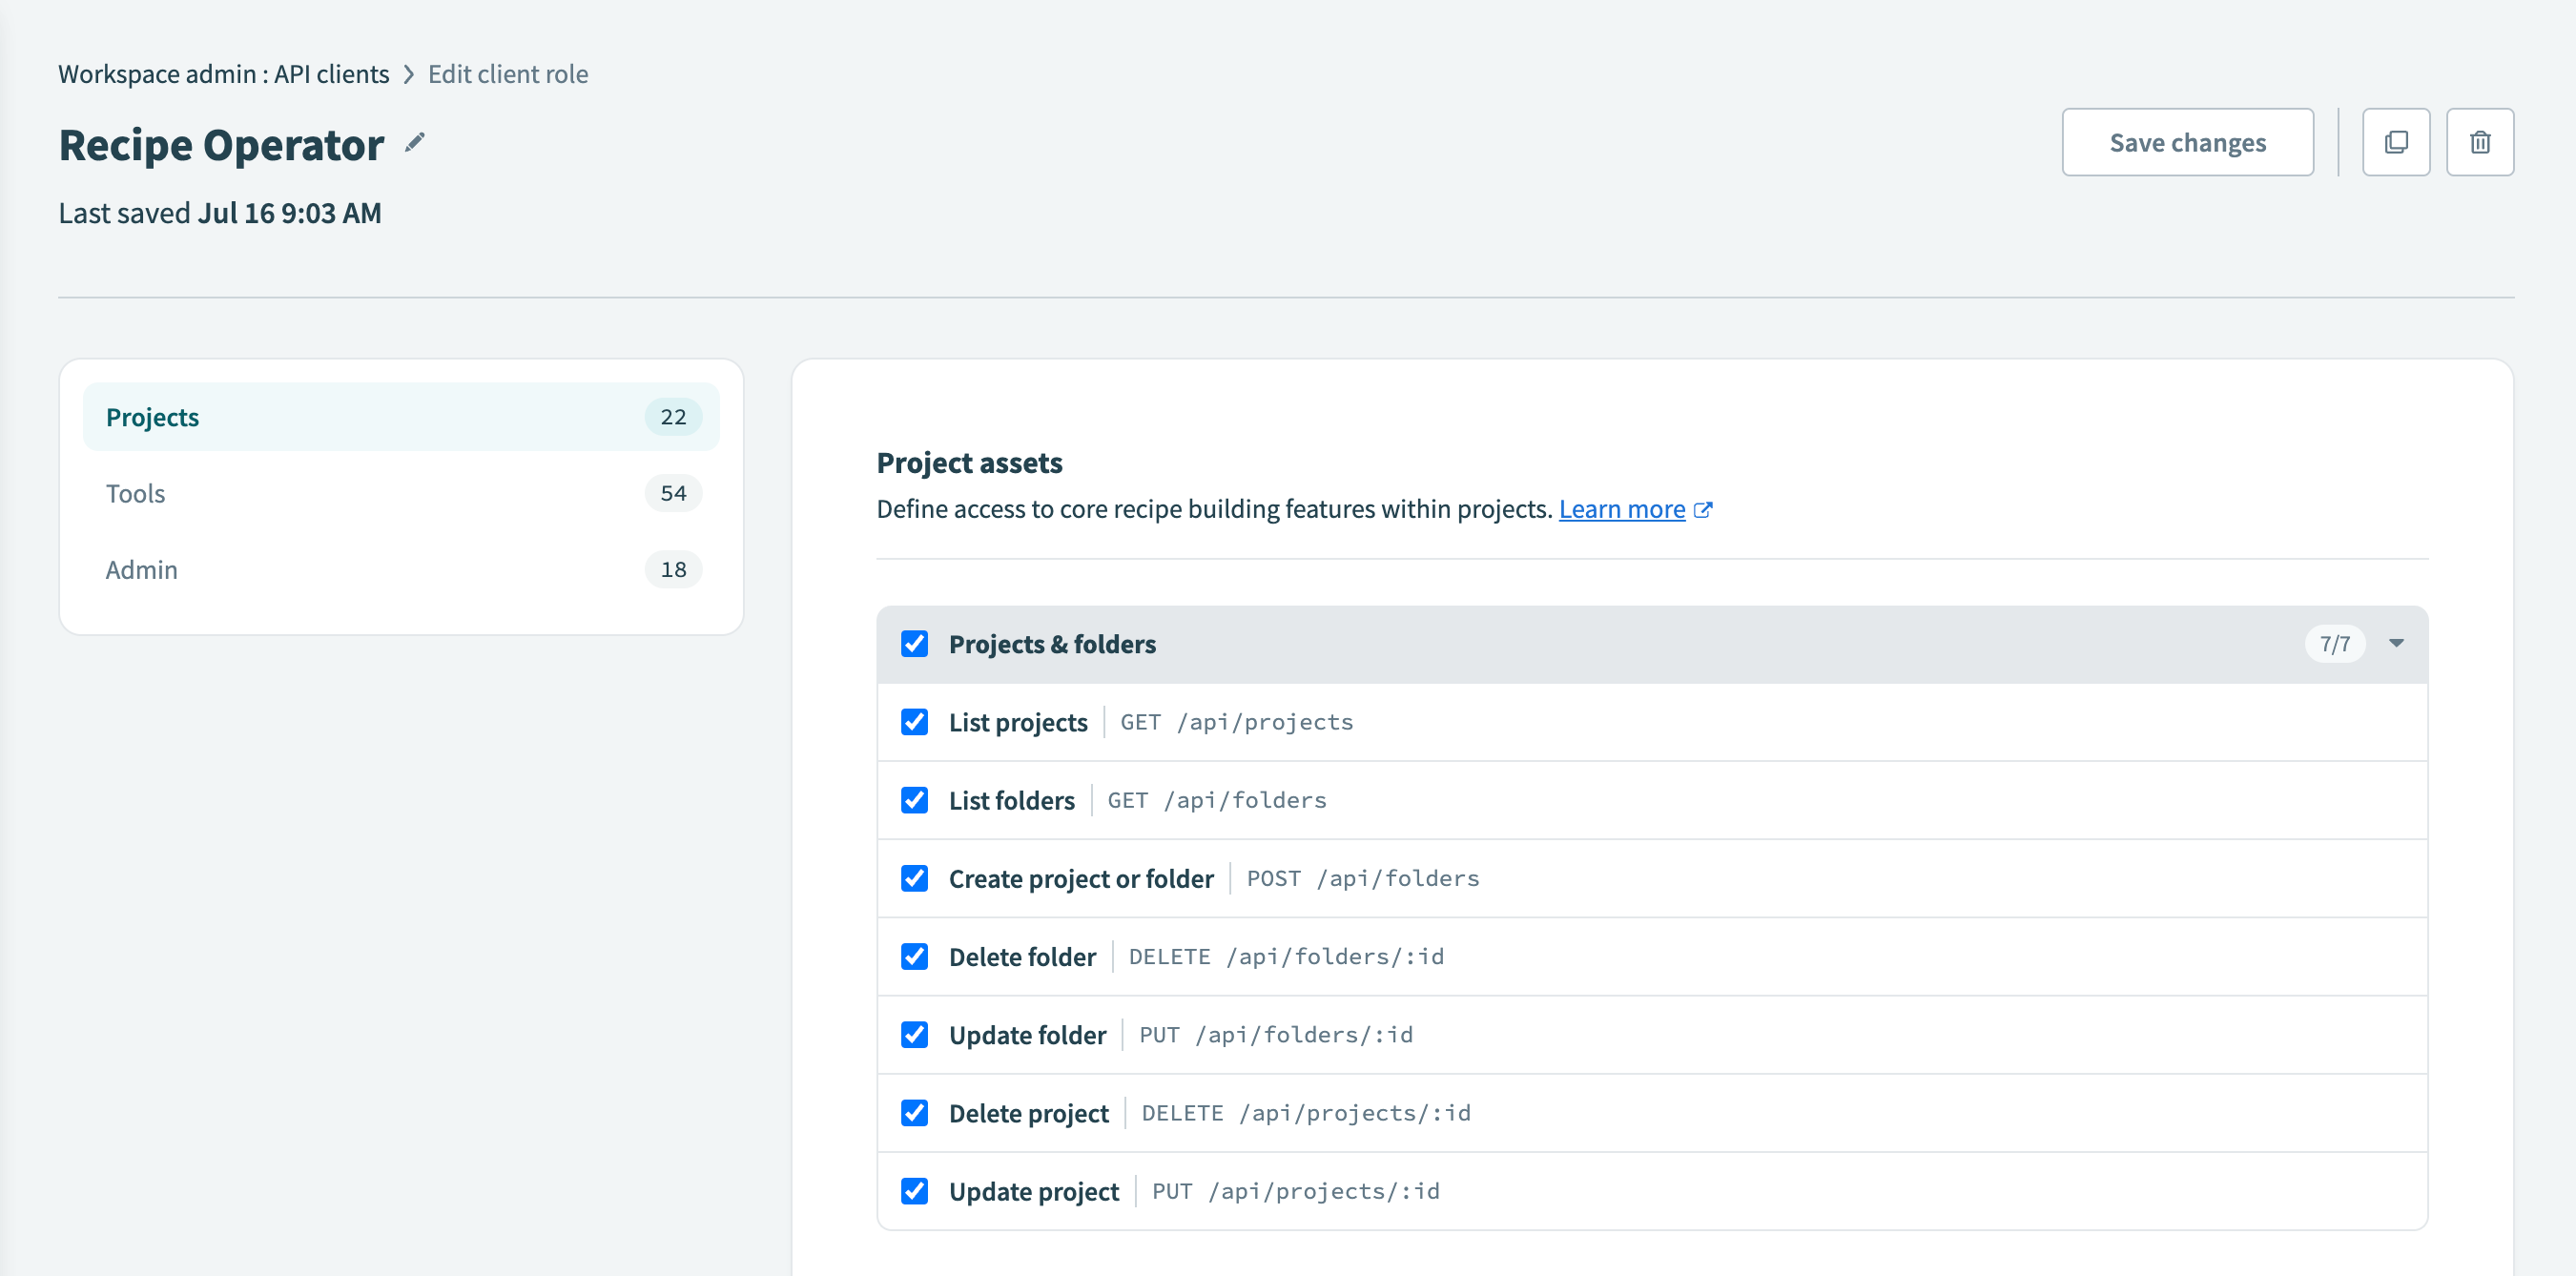This screenshot has width=2576, height=1276.
Task: Uncheck the Projects & folders master checkbox
Action: coord(914,644)
